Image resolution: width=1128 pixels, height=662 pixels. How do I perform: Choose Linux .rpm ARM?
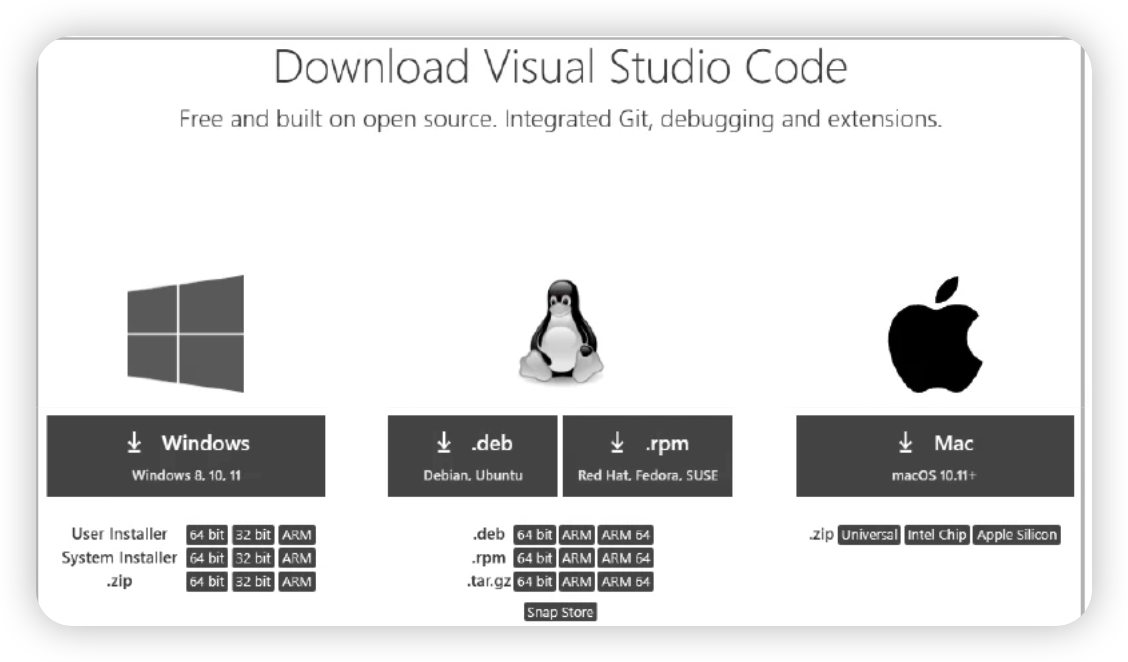(x=576, y=558)
